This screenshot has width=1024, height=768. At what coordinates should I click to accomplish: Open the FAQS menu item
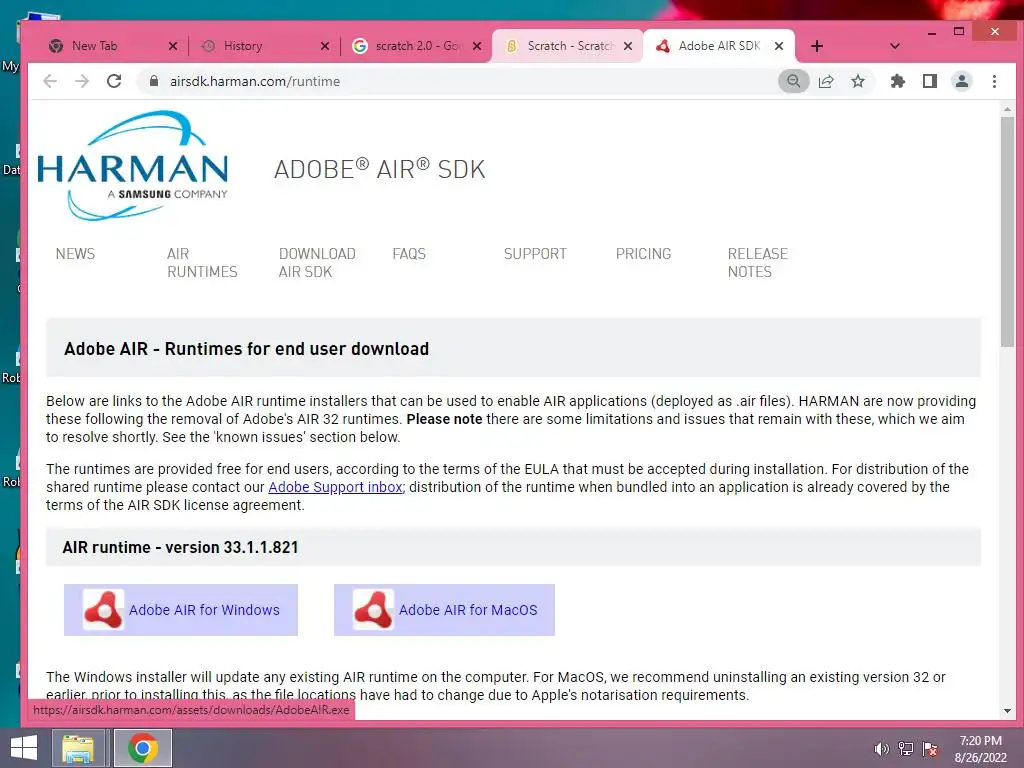point(409,253)
